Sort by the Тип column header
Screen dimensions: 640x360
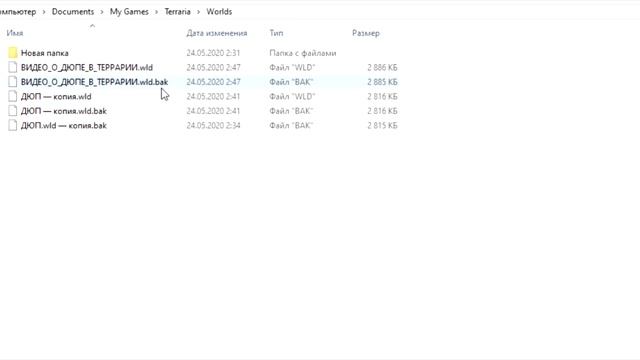276,33
